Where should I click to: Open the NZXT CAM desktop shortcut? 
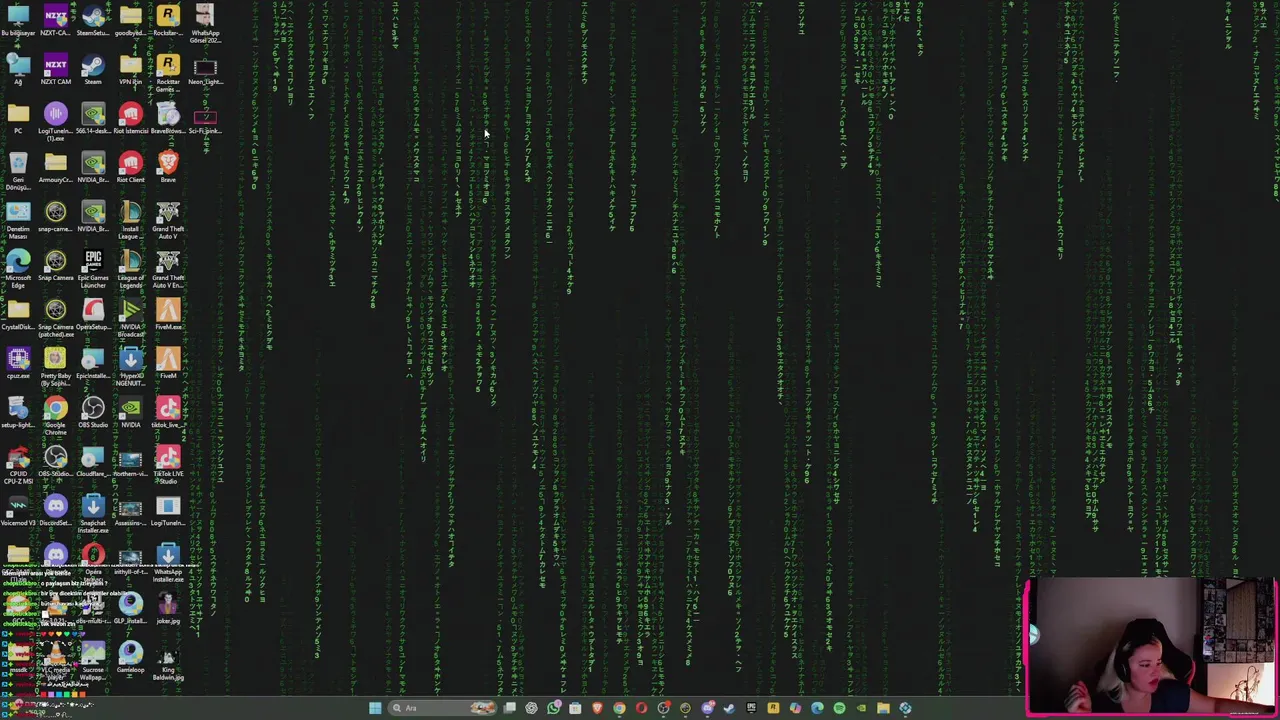click(55, 71)
